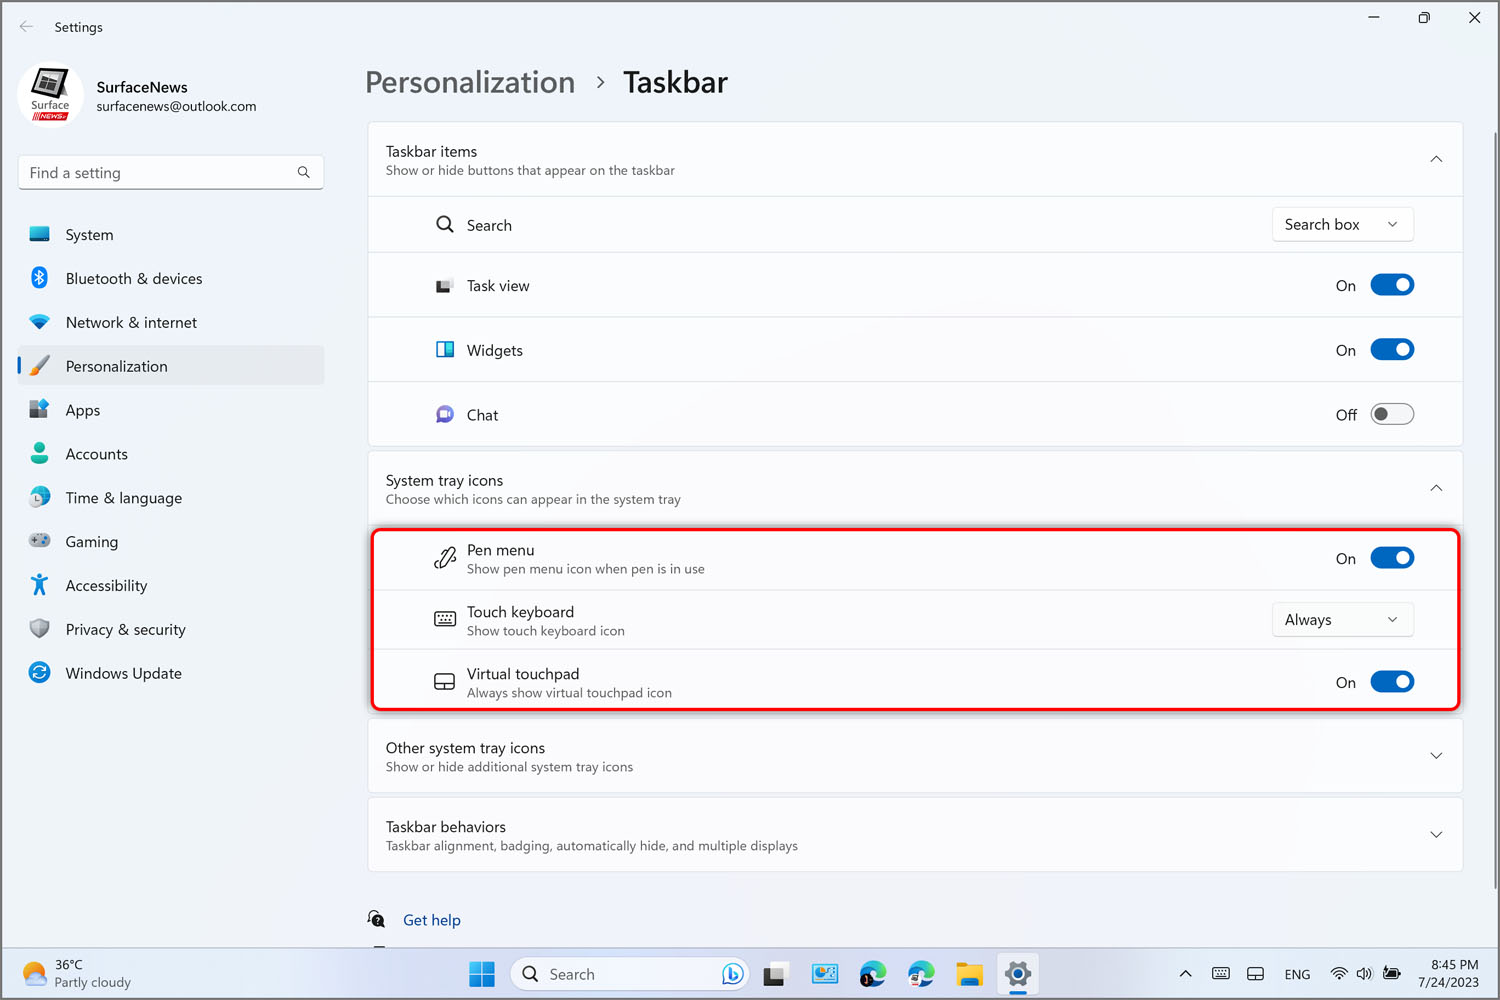Show hidden icons in system tray
This screenshot has width=1500, height=1000.
1185,974
